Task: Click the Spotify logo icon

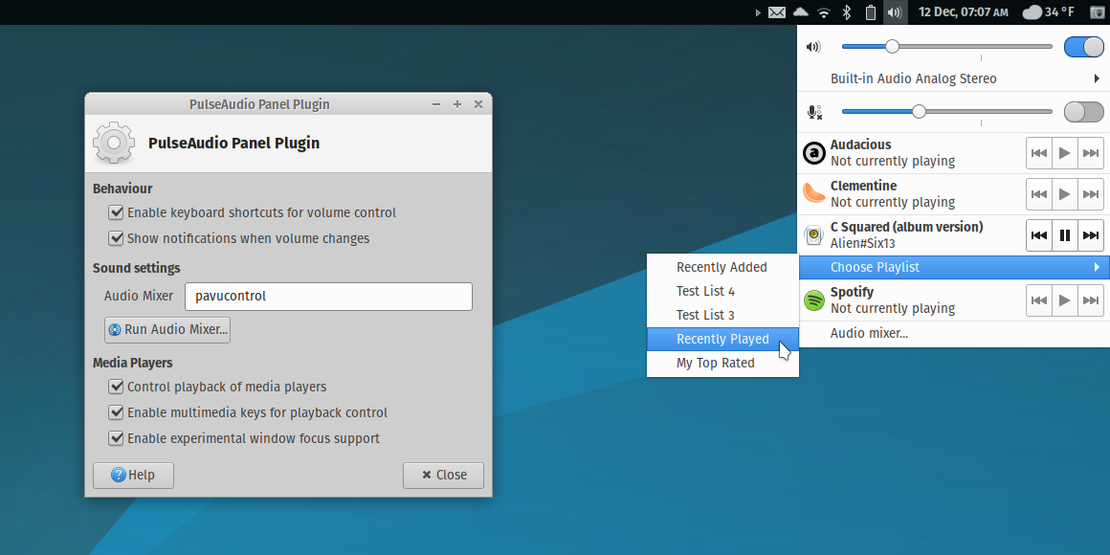Action: (814, 300)
